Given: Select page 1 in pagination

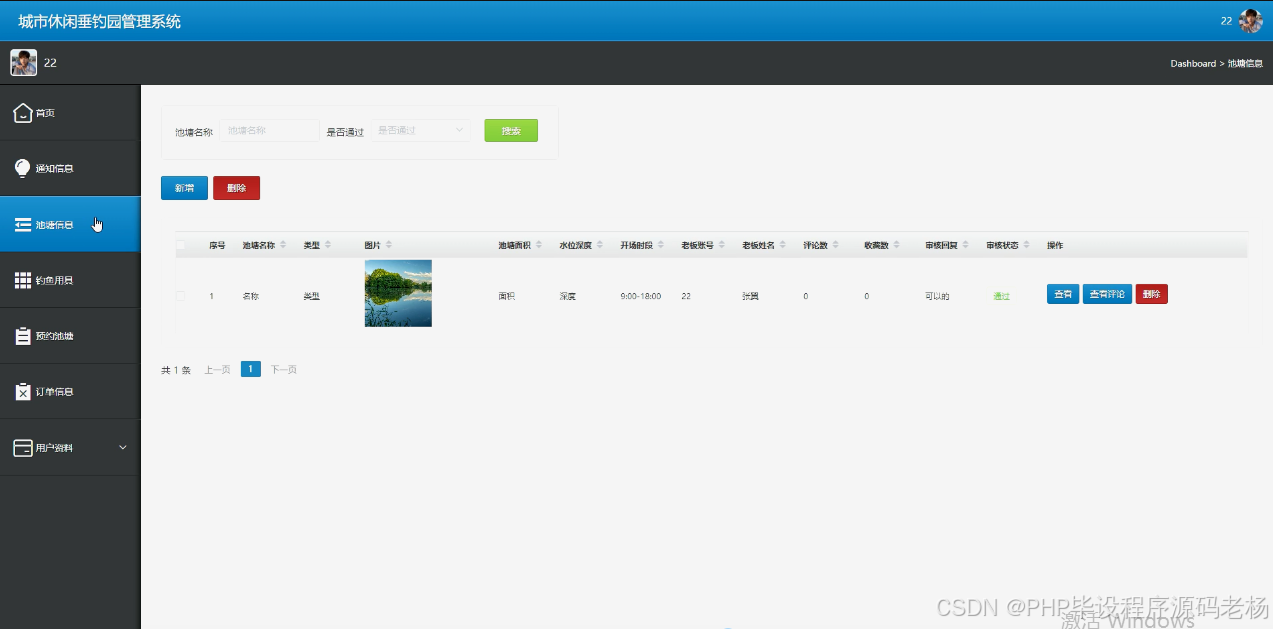Looking at the screenshot, I should 251,369.
